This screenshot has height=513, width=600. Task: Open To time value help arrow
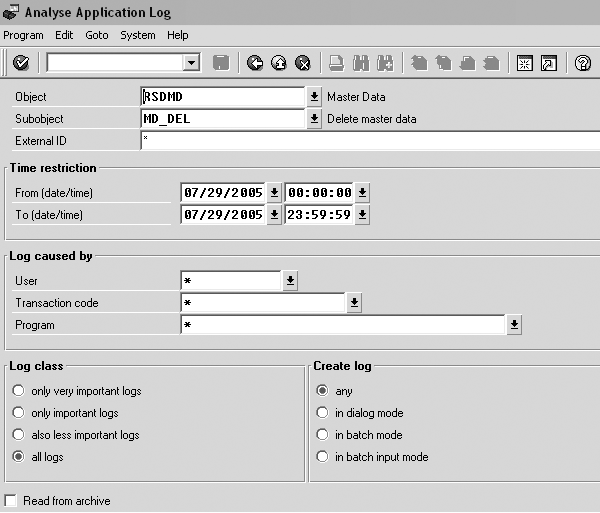362,215
